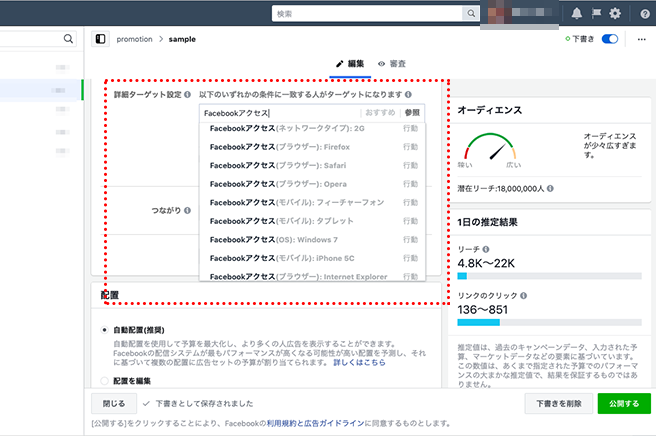Click the search magnifier icon in the top bar

[471, 13]
